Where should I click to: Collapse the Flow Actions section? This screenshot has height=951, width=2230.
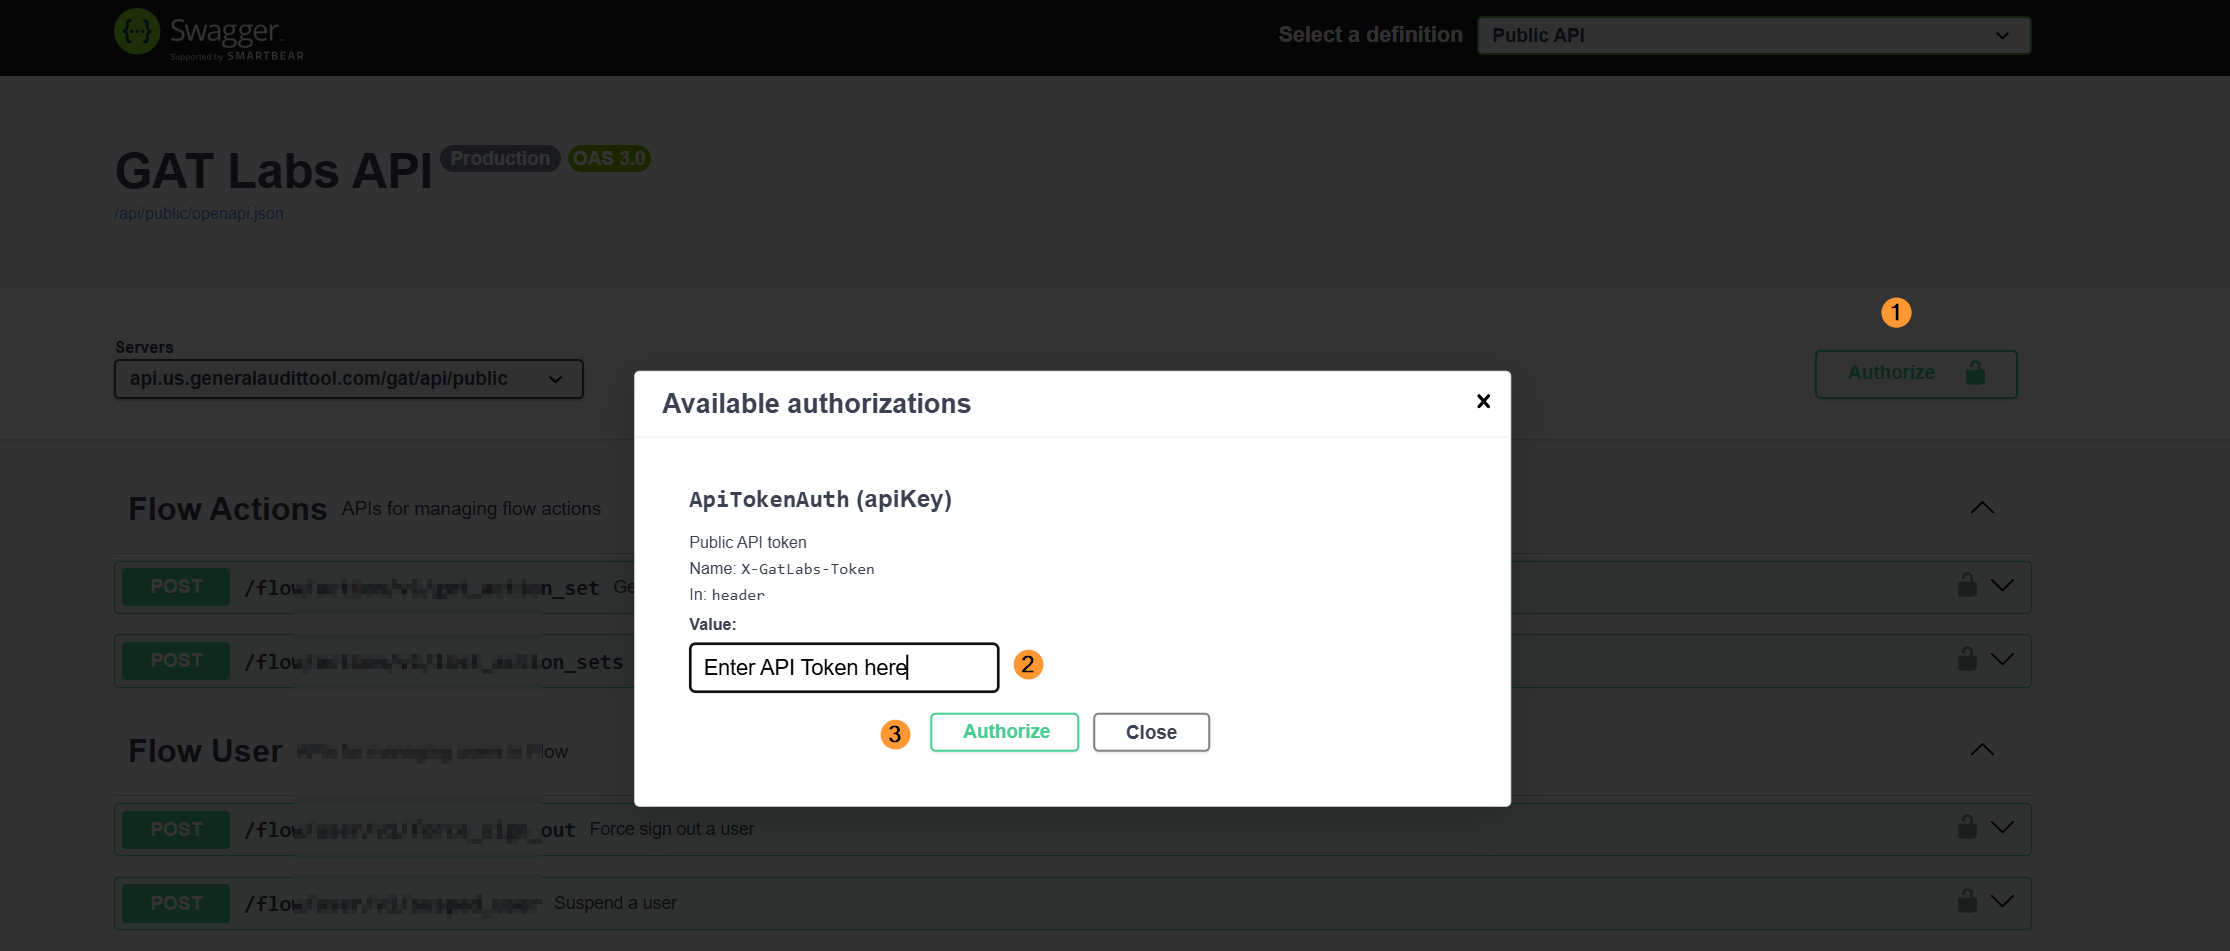(x=1982, y=508)
